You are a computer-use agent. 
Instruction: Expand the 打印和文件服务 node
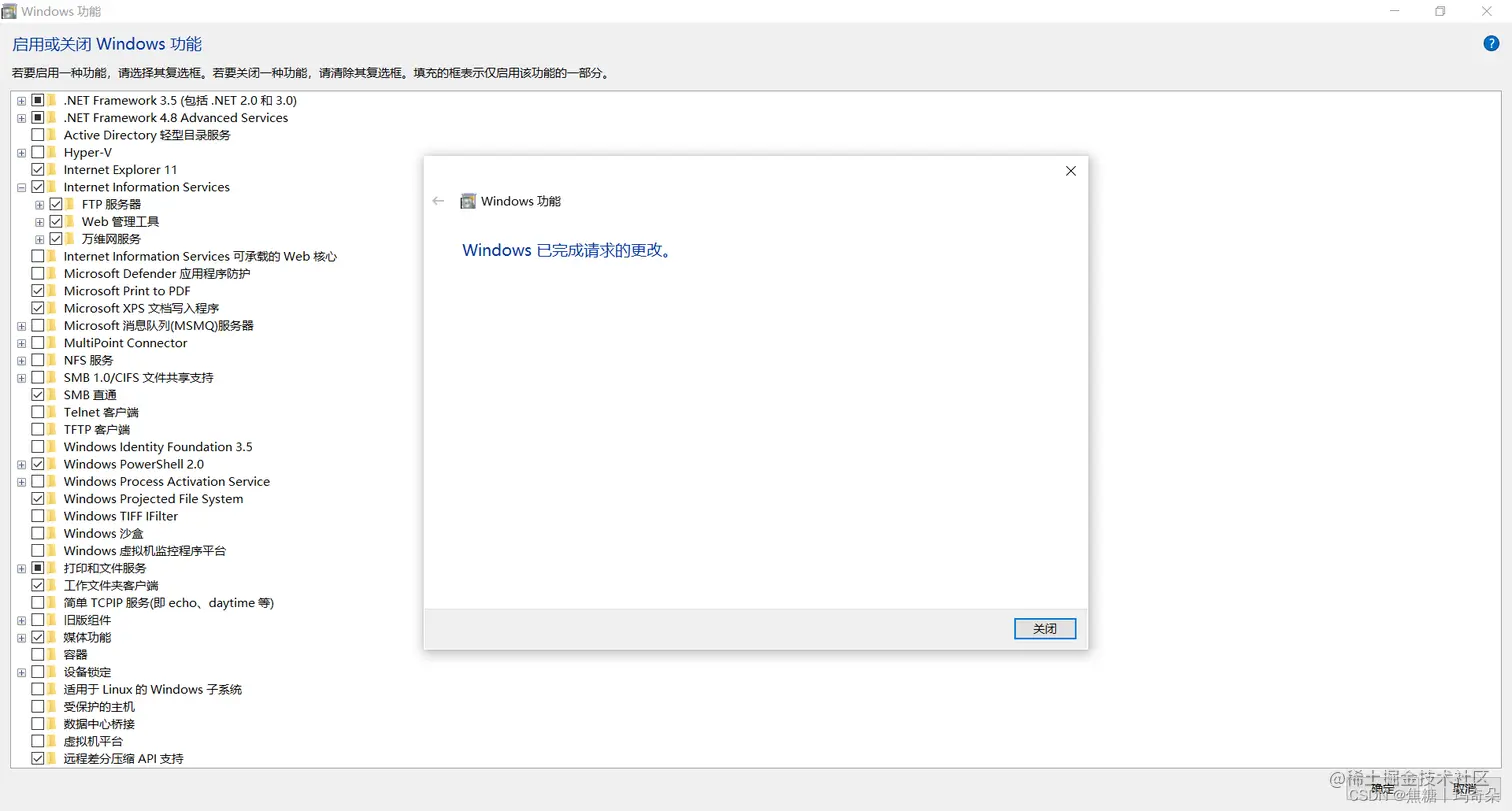pyautogui.click(x=21, y=568)
